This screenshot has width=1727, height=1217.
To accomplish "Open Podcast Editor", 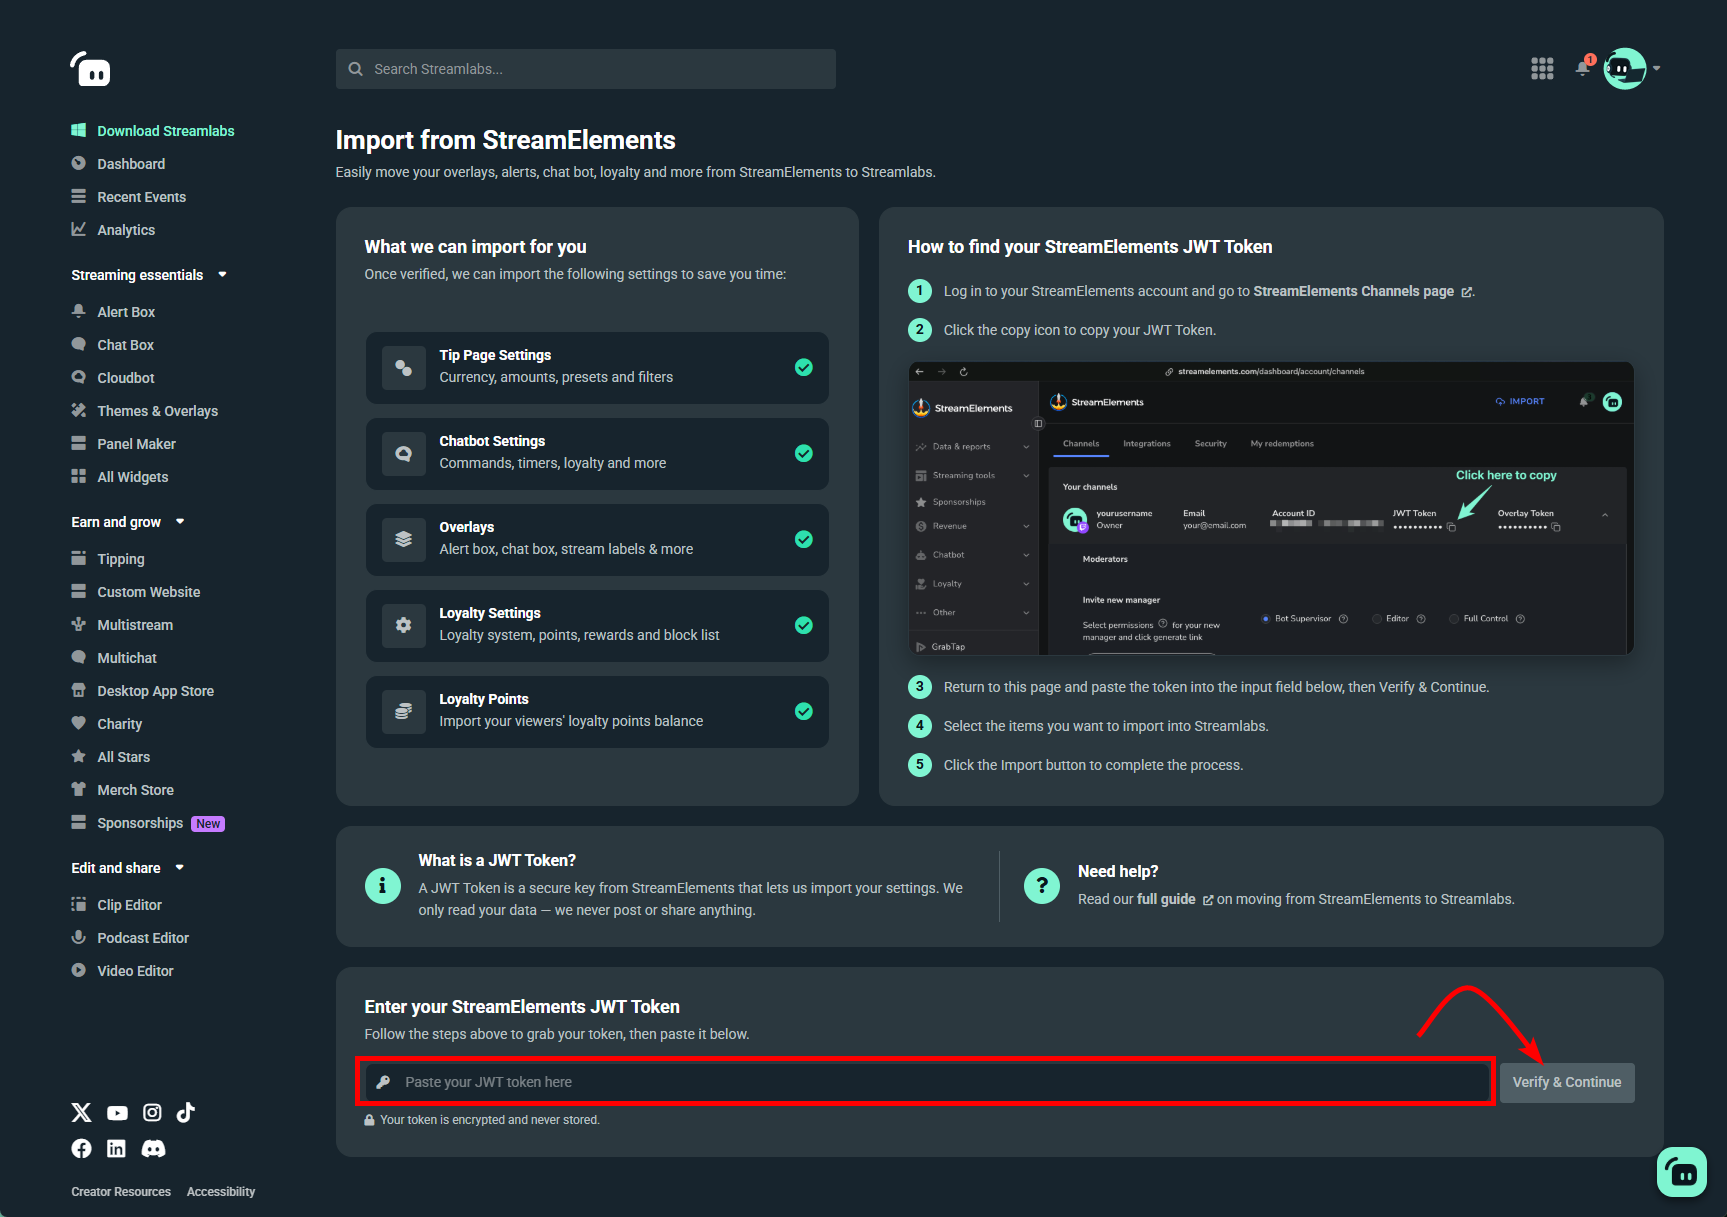I will click(x=130, y=938).
